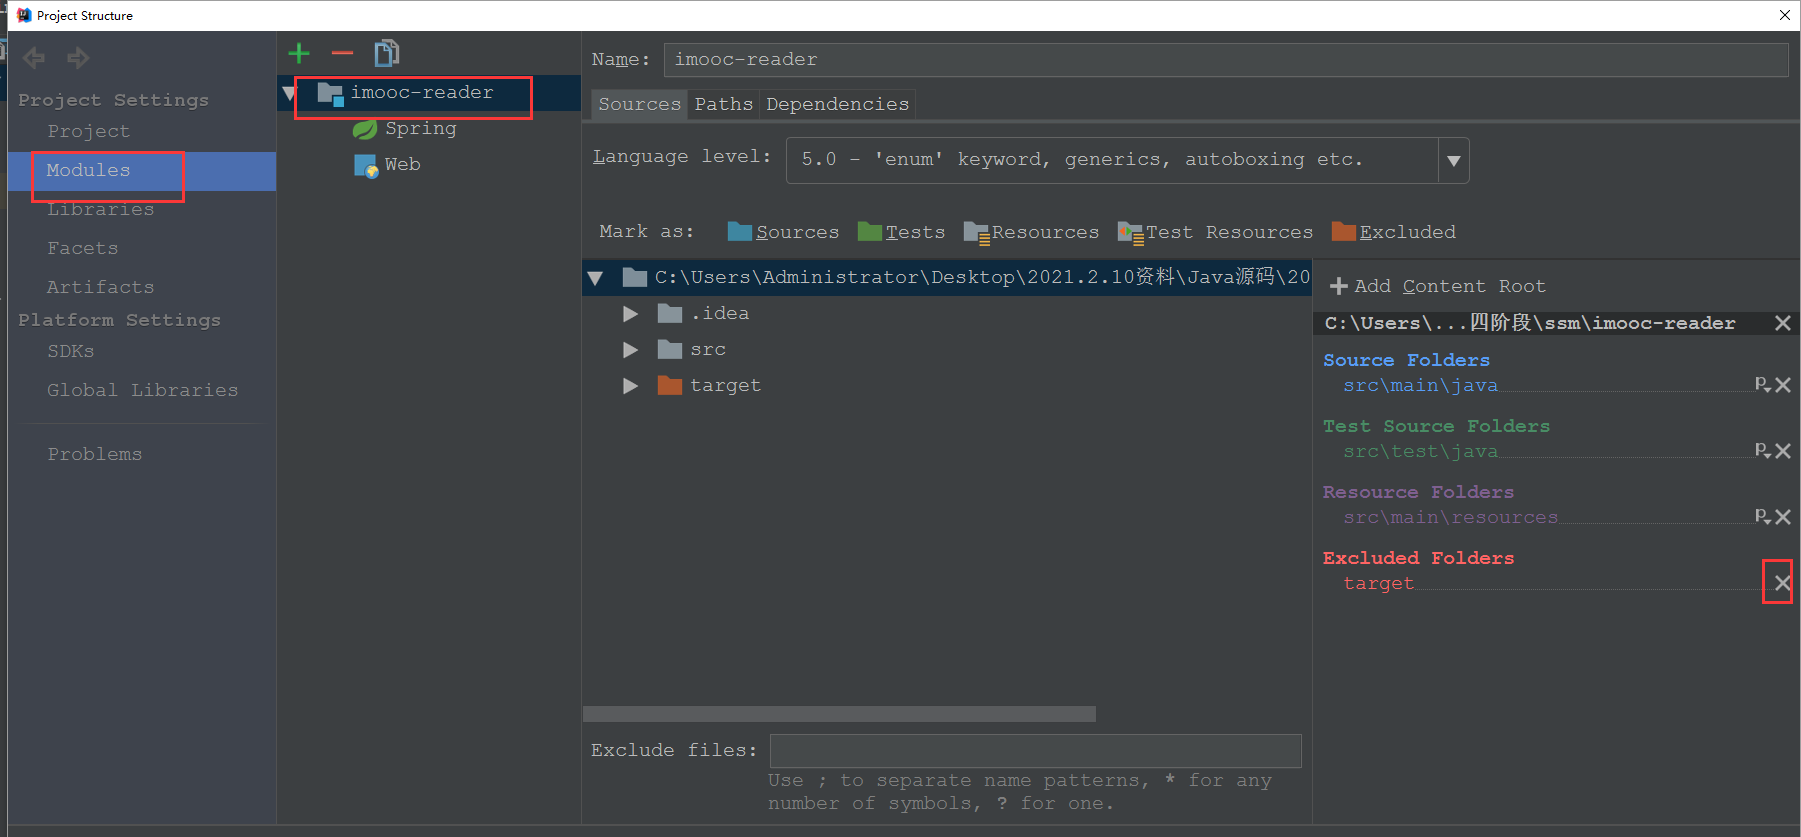The image size is (1801, 837).
Task: Edit properties of src\main\resources folder
Action: 1762,517
